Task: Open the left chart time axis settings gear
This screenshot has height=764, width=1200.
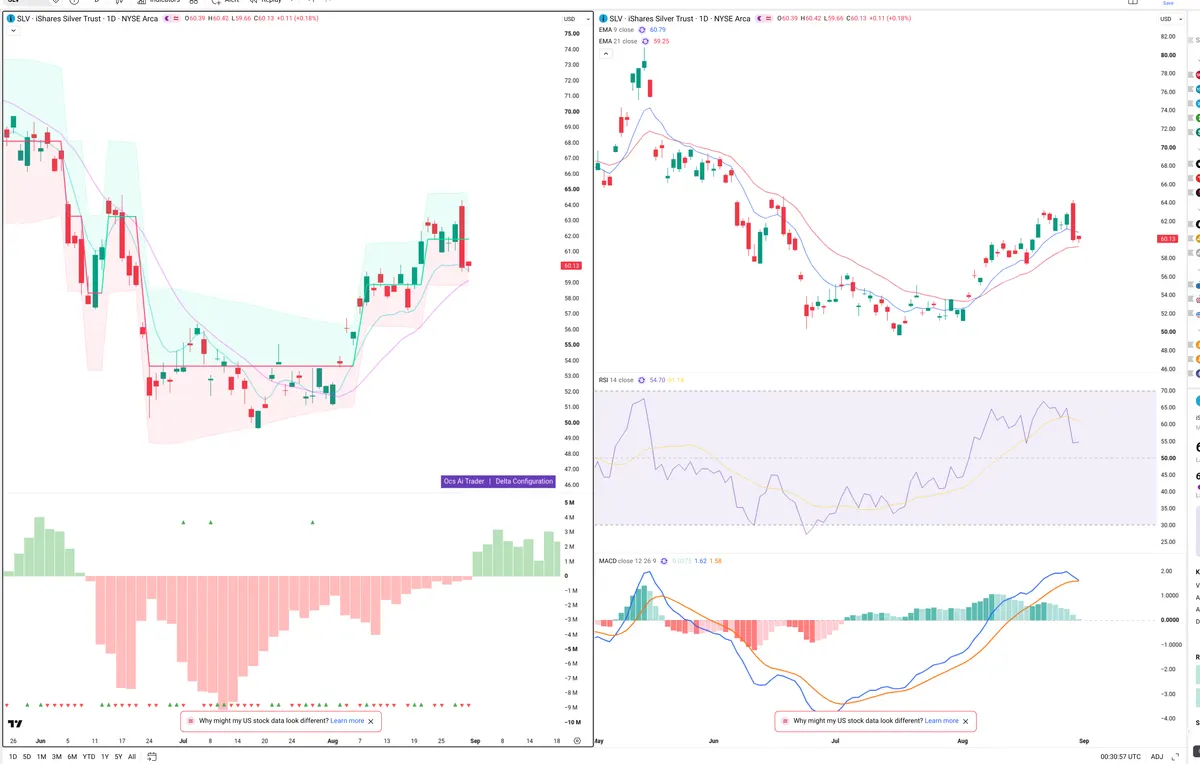Action: pos(577,741)
